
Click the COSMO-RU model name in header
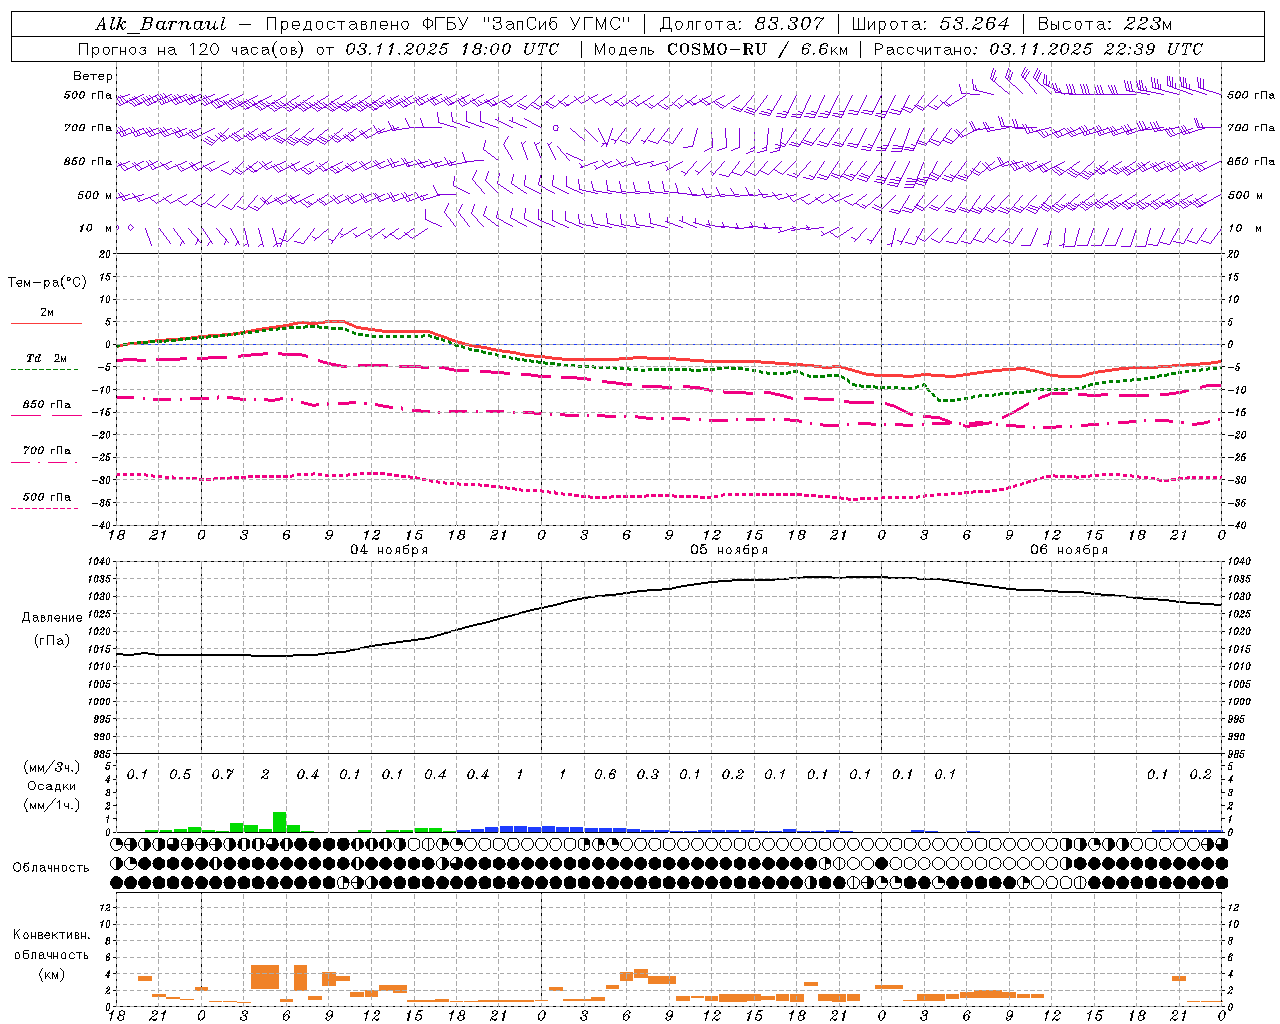[710, 49]
